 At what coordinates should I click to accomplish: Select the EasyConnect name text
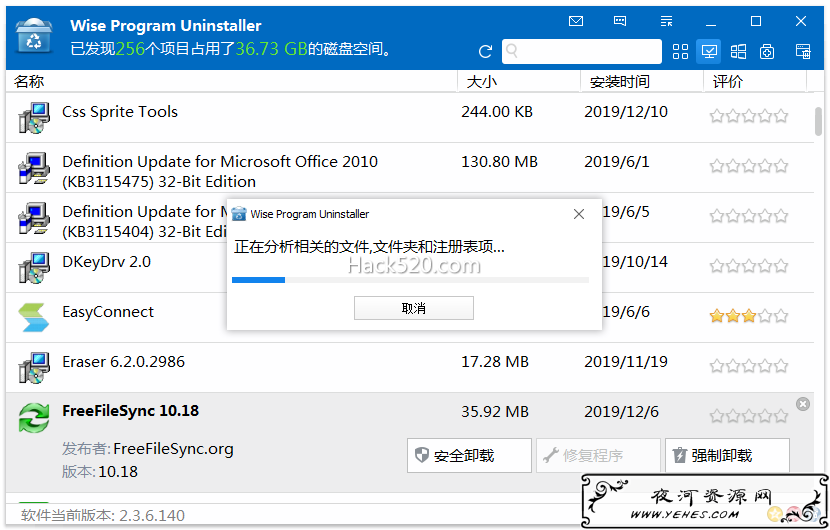coord(108,312)
